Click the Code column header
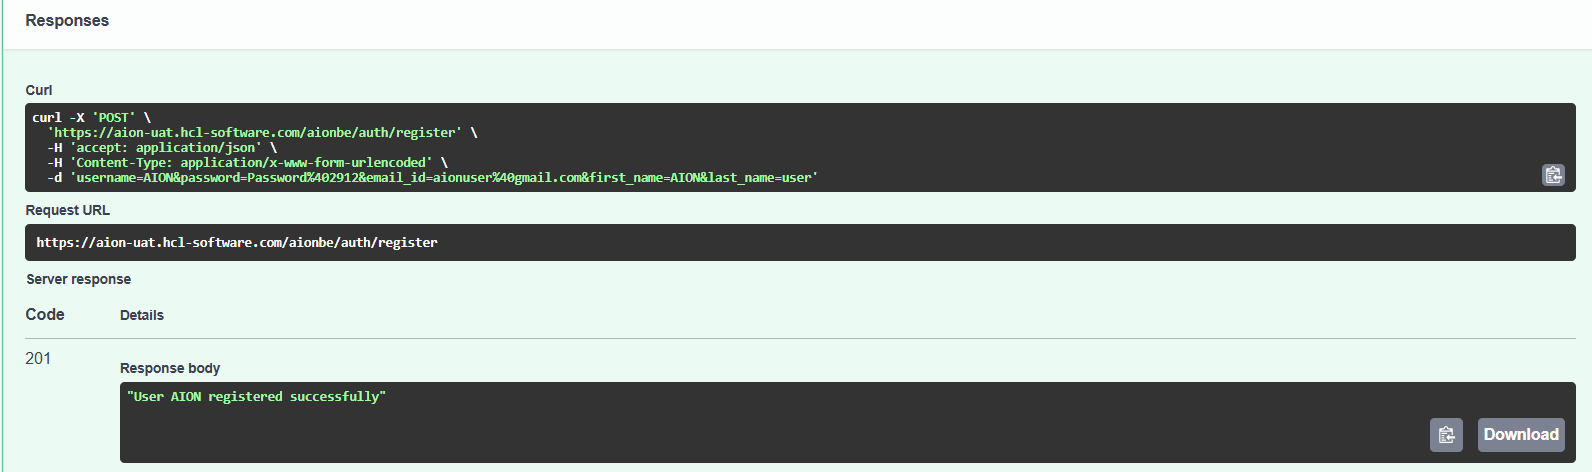Screen dimensions: 1592x472 click(x=45, y=314)
